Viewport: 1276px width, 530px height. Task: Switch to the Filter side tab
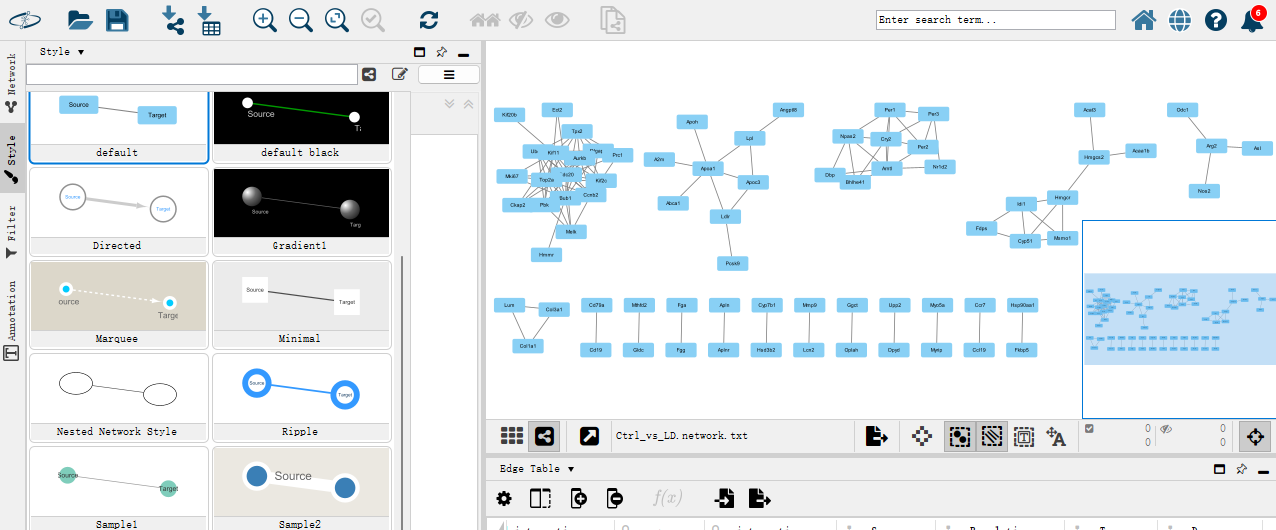(12, 232)
